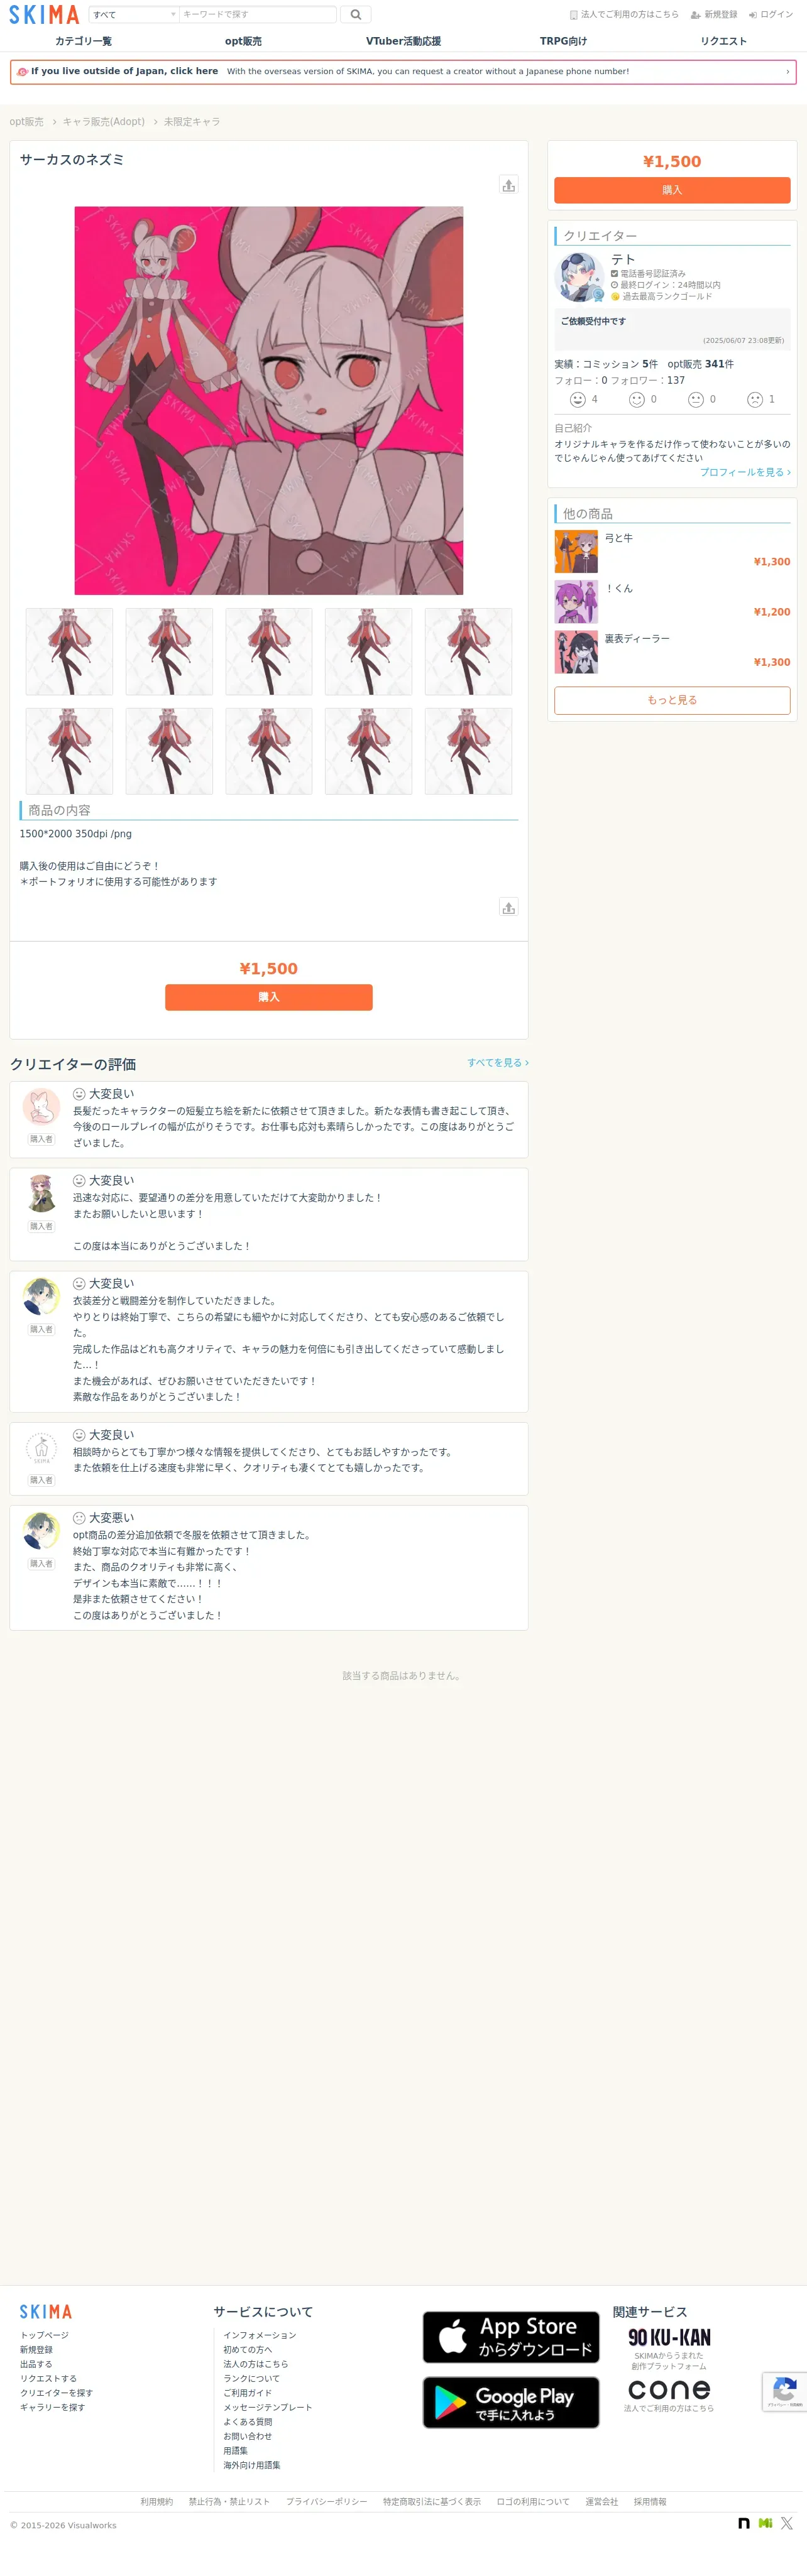Screen dimensions: 807x2576
Task: Click the もっと見る button
Action: point(672,700)
